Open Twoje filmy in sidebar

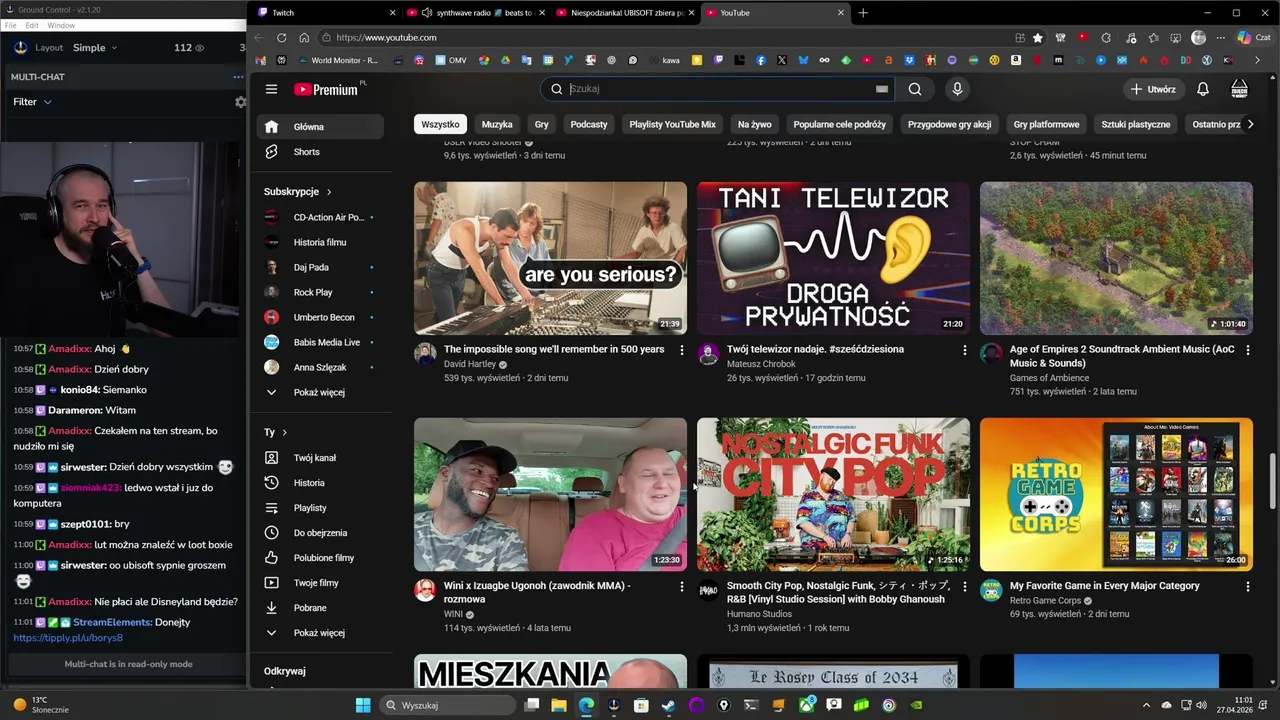pyautogui.click(x=318, y=583)
